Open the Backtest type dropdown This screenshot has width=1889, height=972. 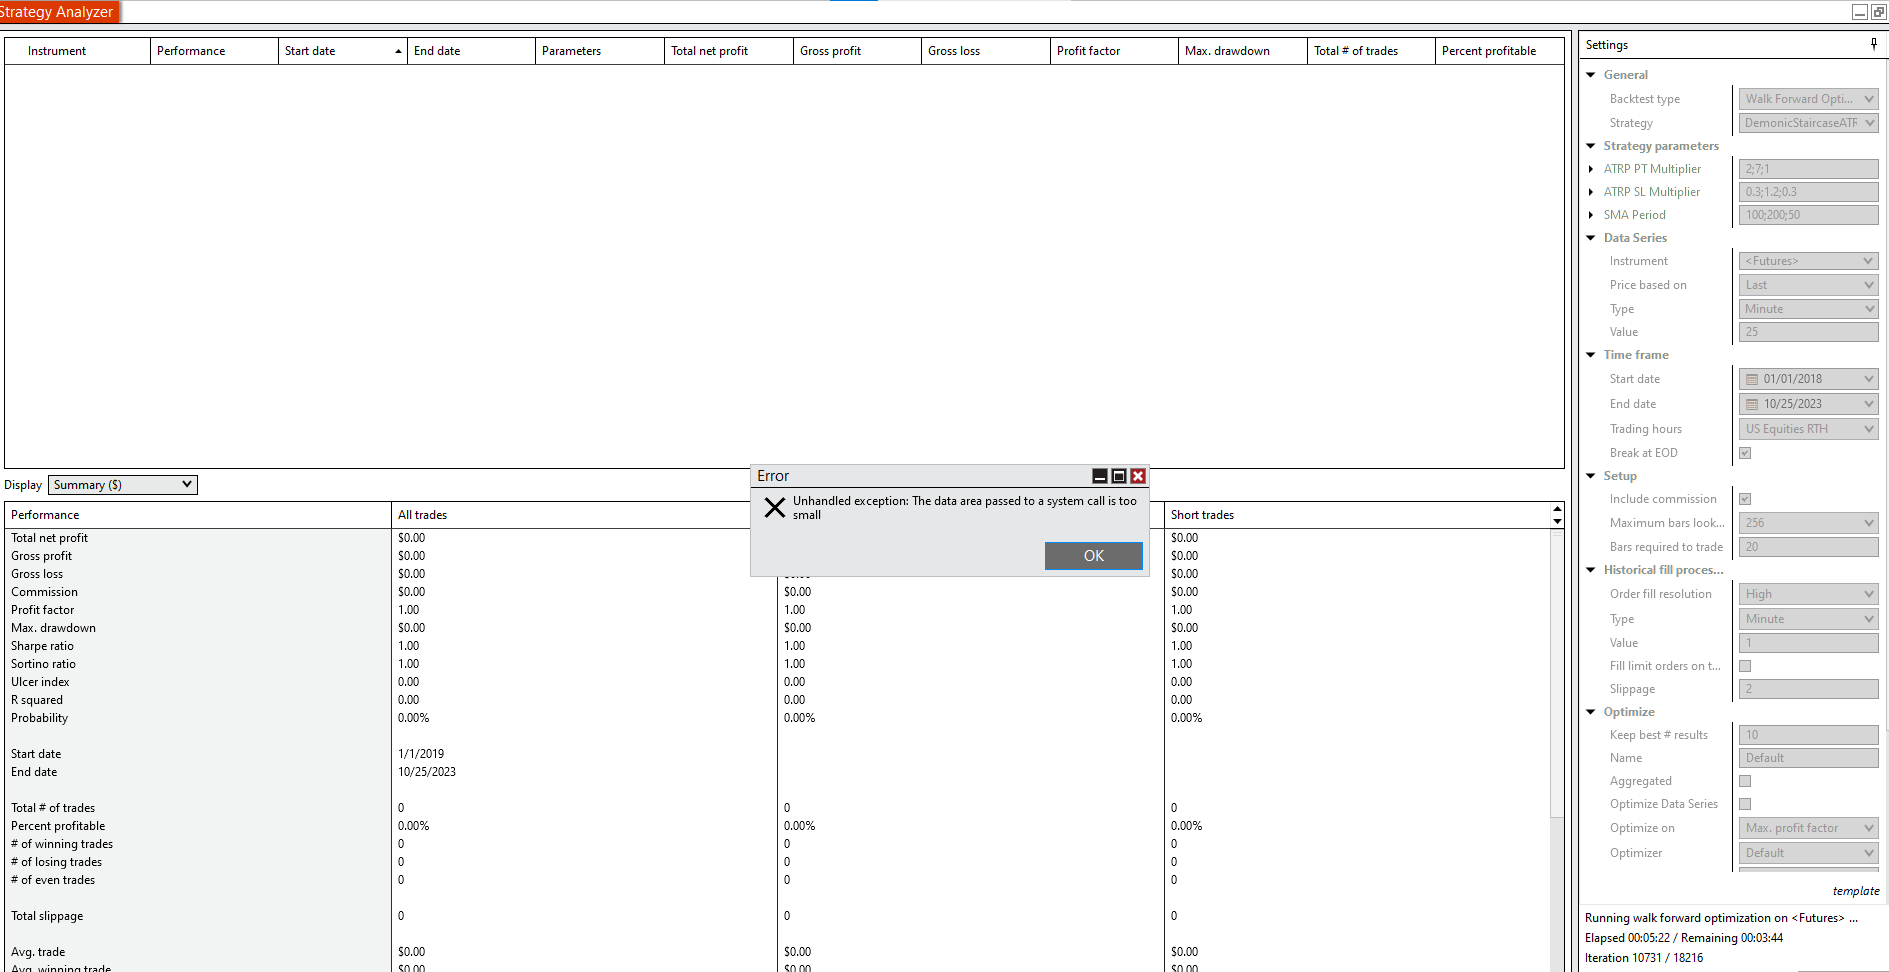[1808, 99]
